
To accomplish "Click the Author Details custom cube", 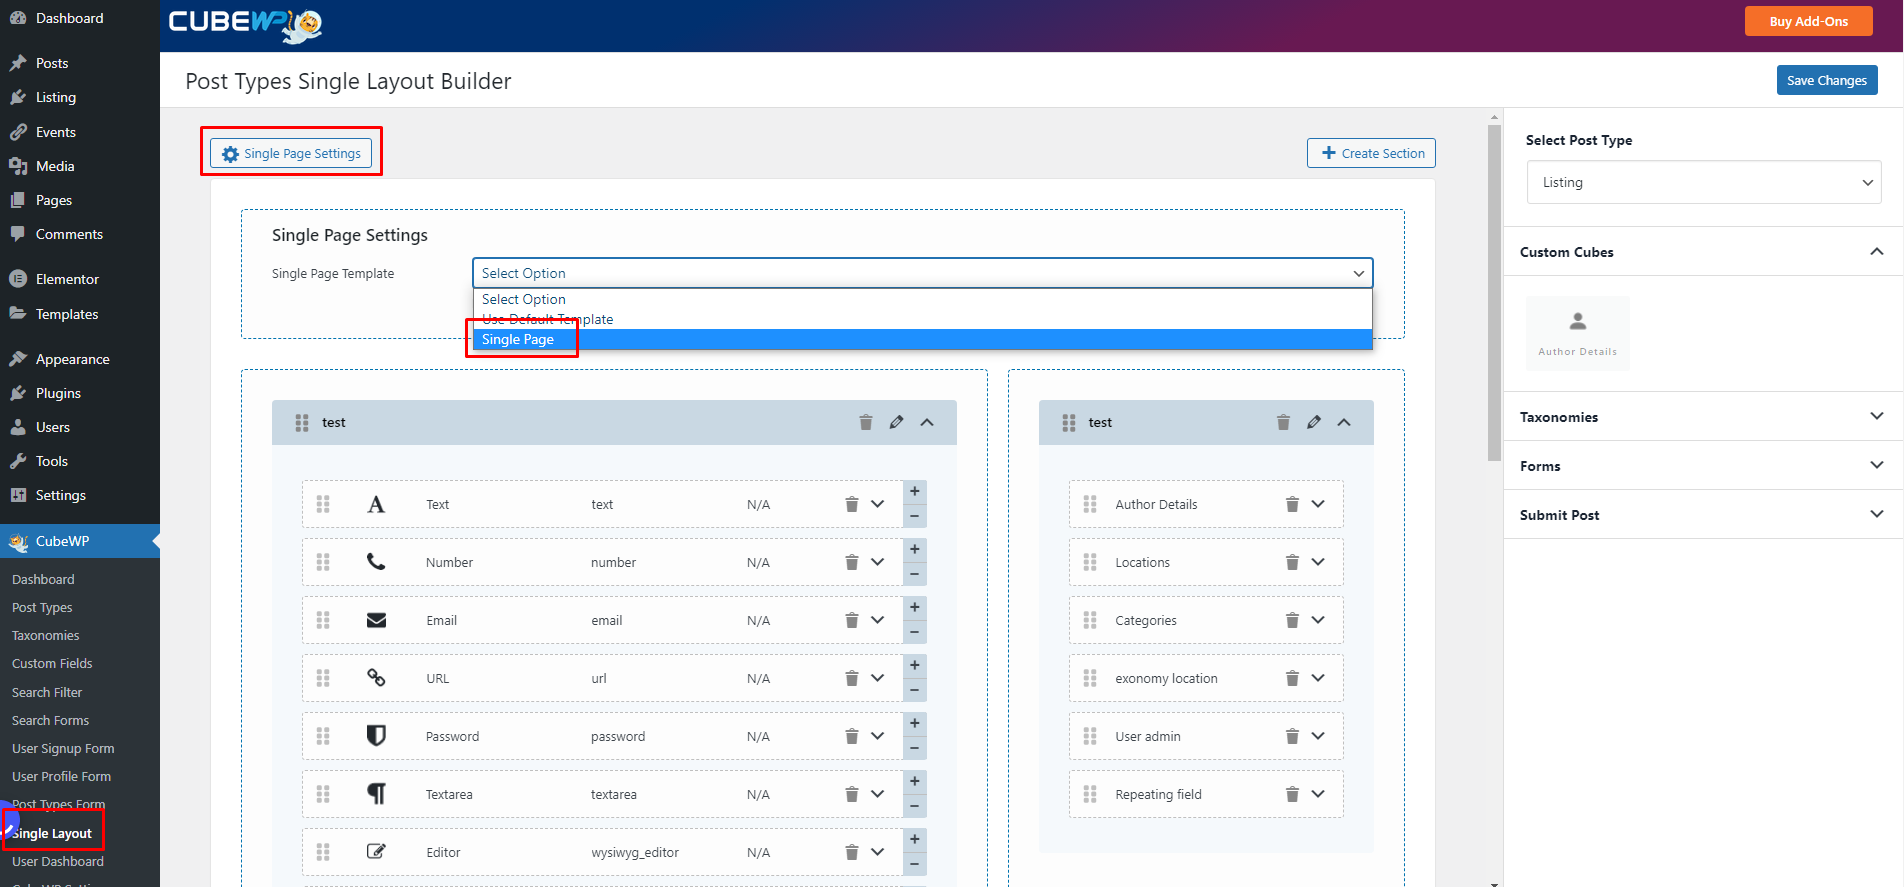I will (1578, 333).
